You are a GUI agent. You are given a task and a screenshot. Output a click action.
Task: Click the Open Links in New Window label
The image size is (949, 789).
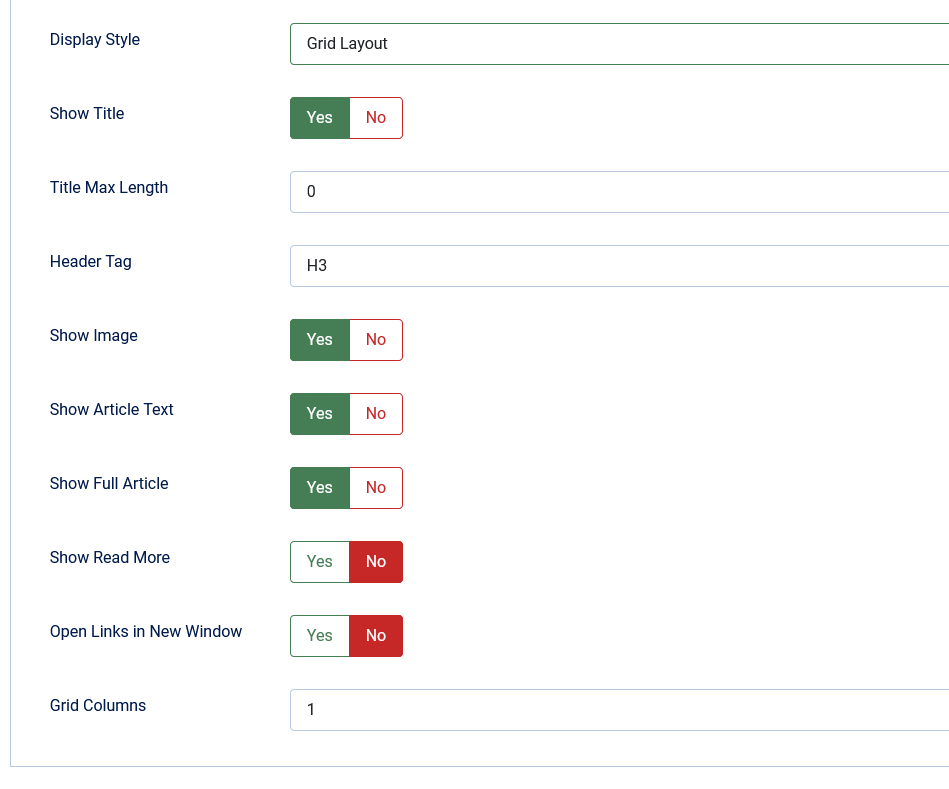pos(146,631)
